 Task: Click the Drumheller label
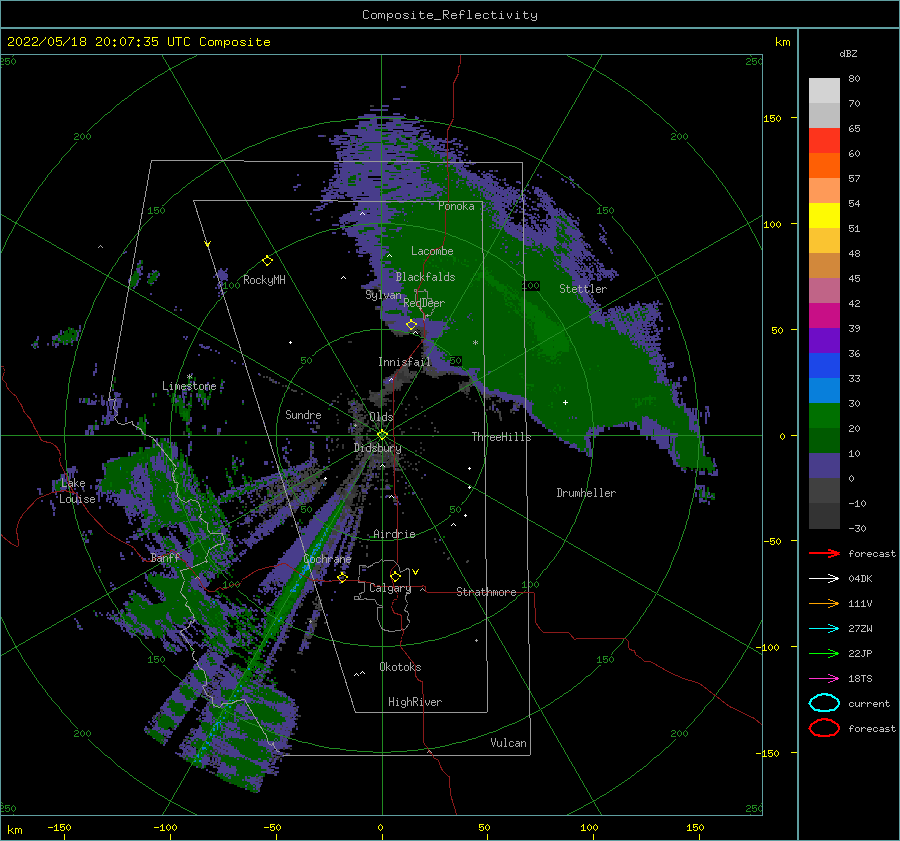coord(586,493)
